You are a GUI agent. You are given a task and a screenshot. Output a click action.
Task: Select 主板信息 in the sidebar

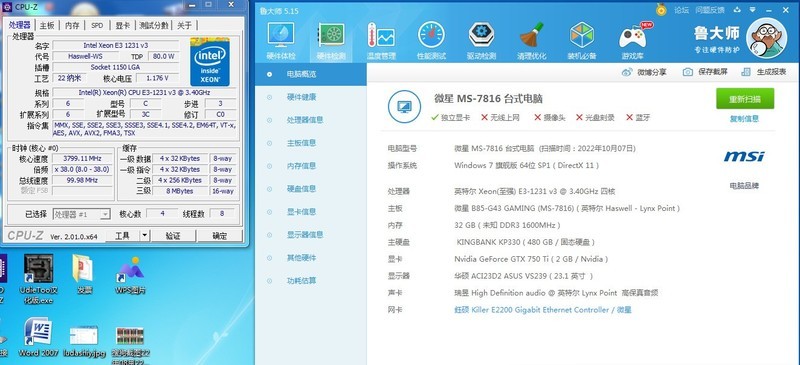311,143
